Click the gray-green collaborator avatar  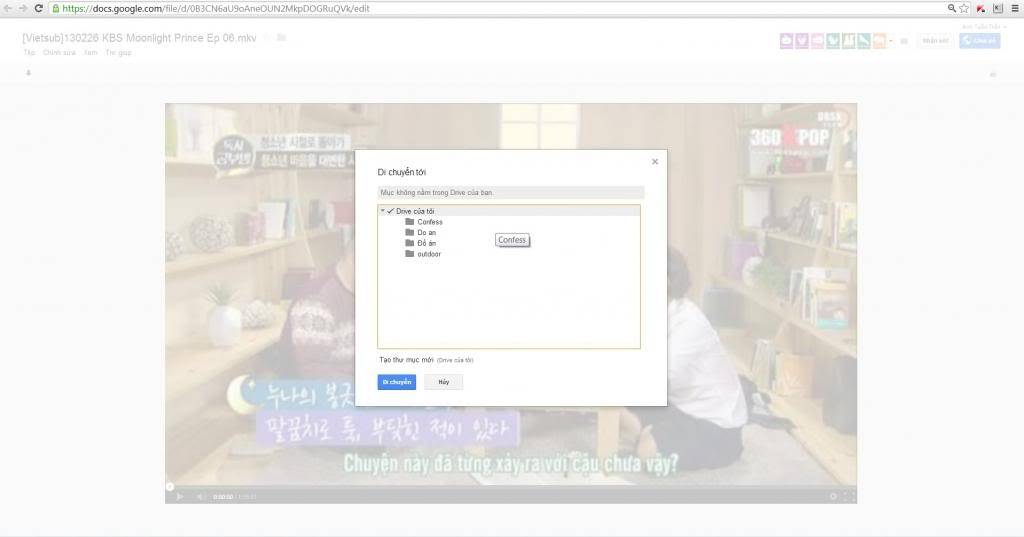(x=848, y=41)
